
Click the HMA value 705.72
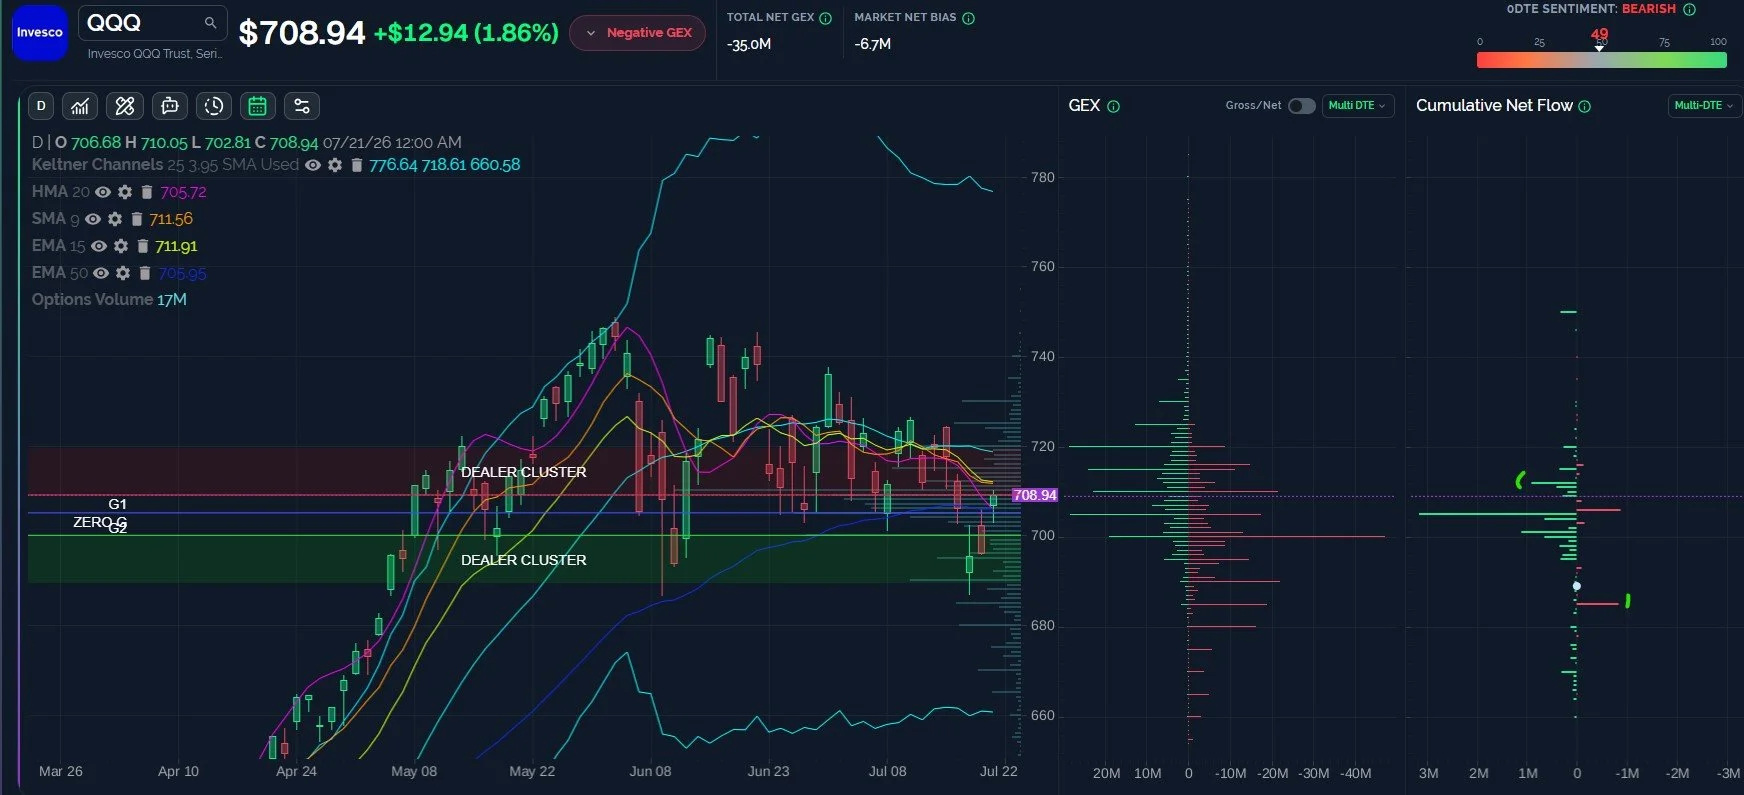pyautogui.click(x=183, y=192)
